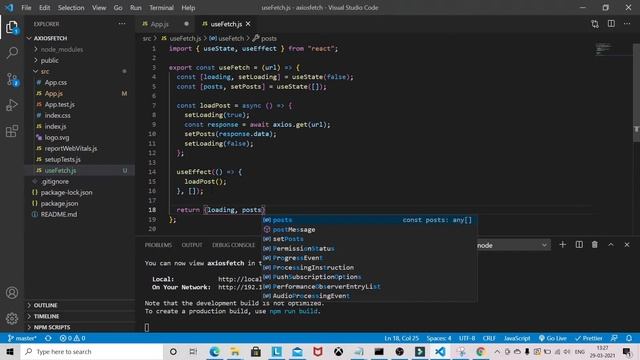640x360 pixels.
Task: Open Visual Studio Code from taskbar
Action: click(440, 351)
